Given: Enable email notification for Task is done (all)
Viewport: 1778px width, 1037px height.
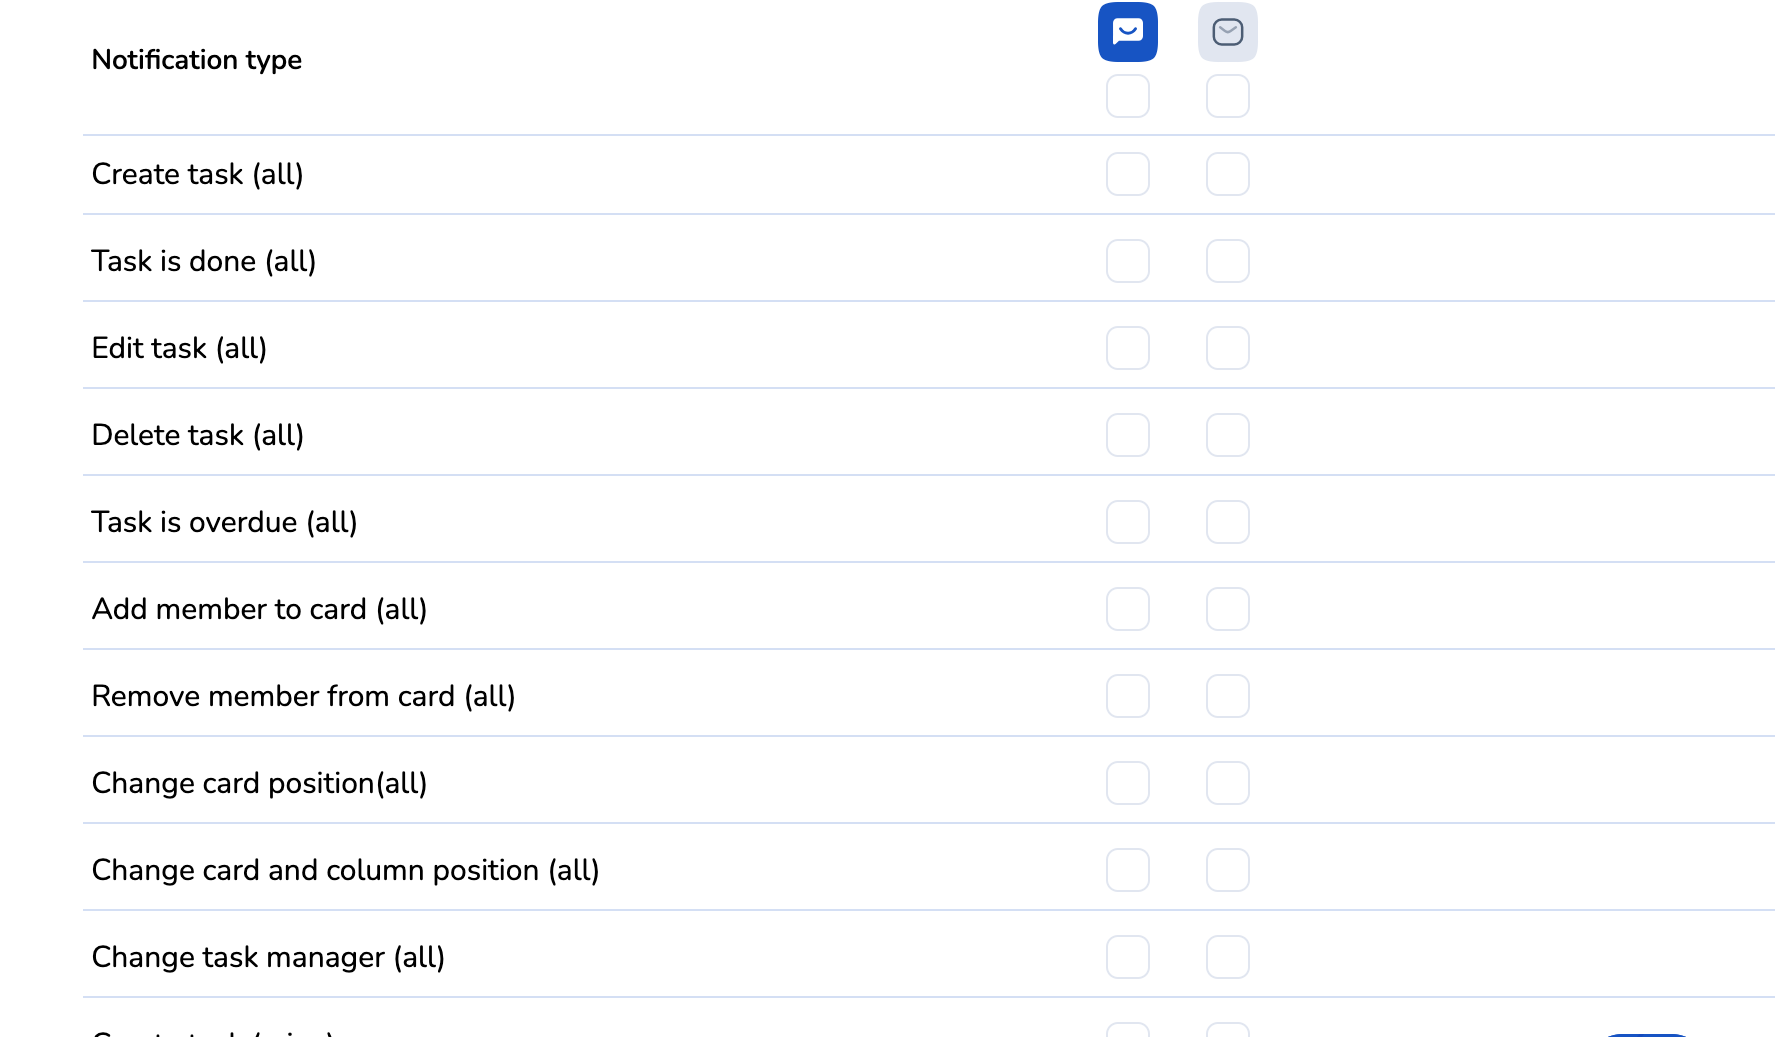Looking at the screenshot, I should [x=1227, y=261].
